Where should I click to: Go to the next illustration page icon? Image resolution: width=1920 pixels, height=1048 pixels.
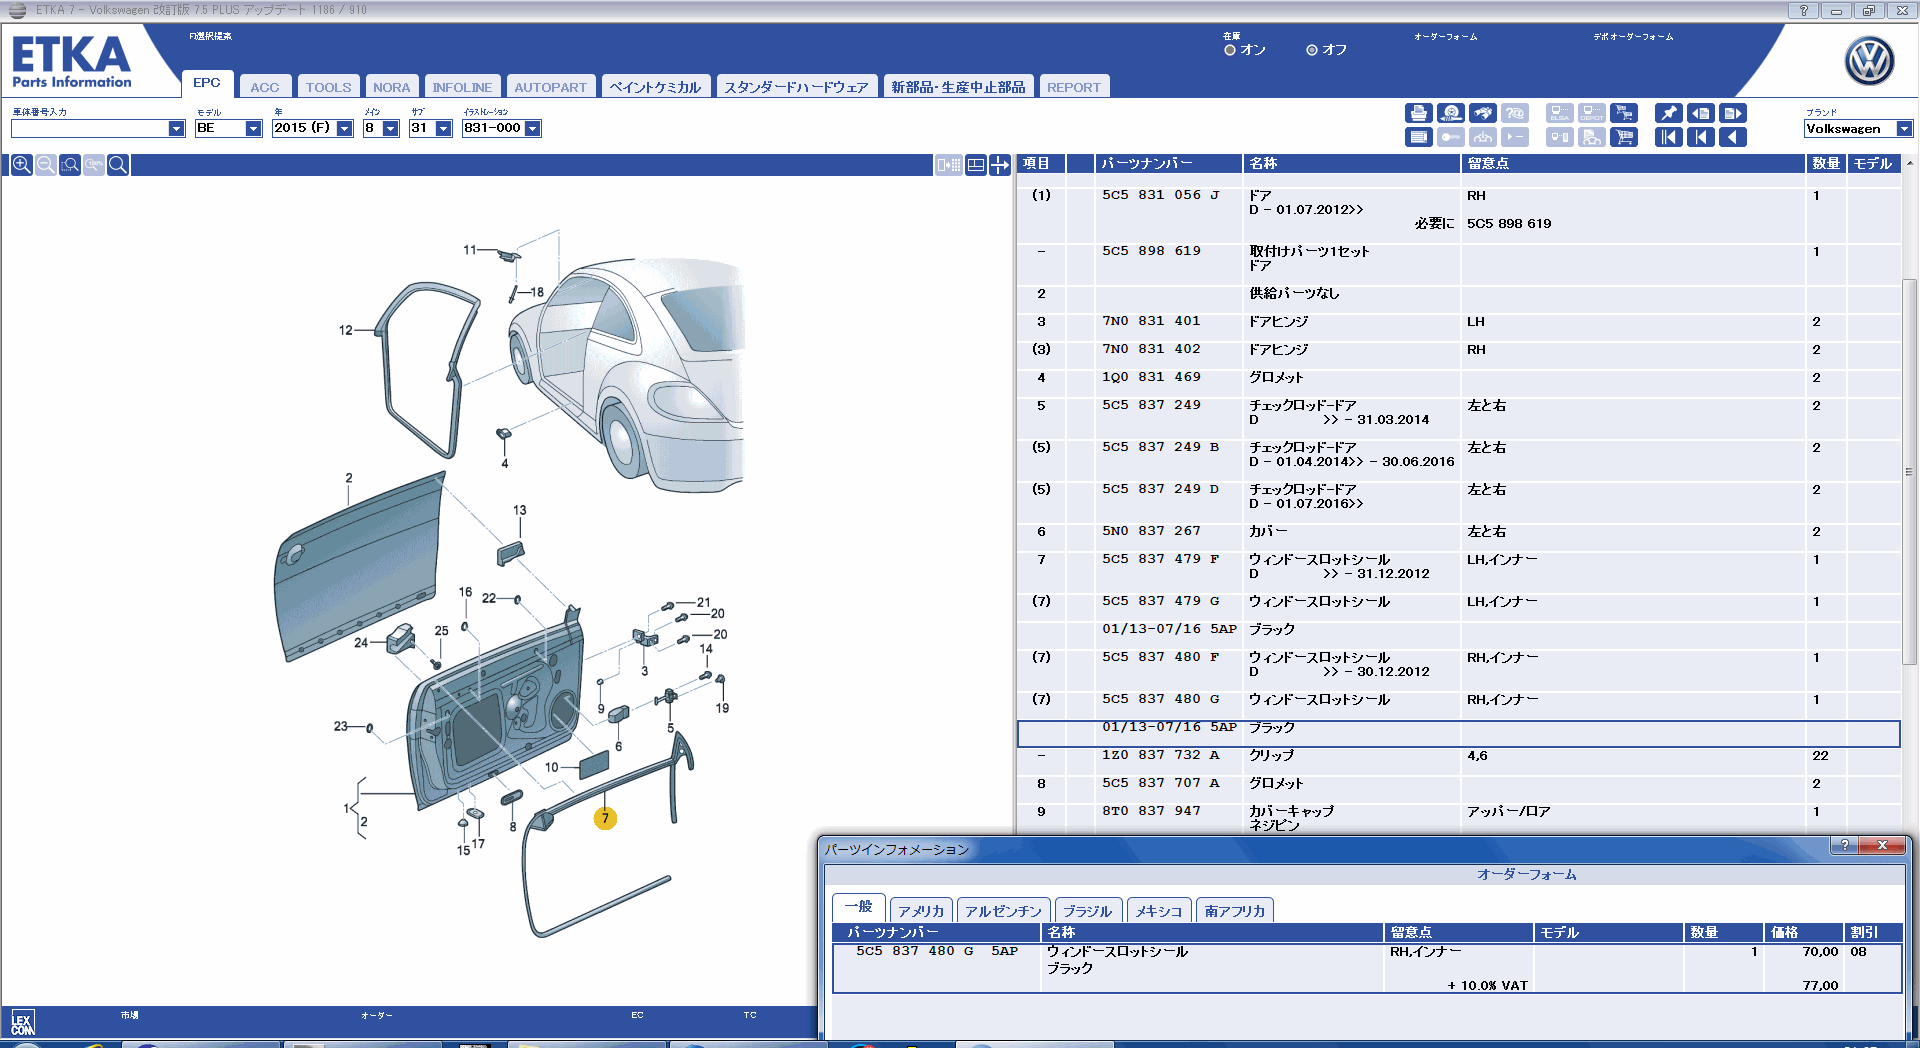coord(1733,113)
